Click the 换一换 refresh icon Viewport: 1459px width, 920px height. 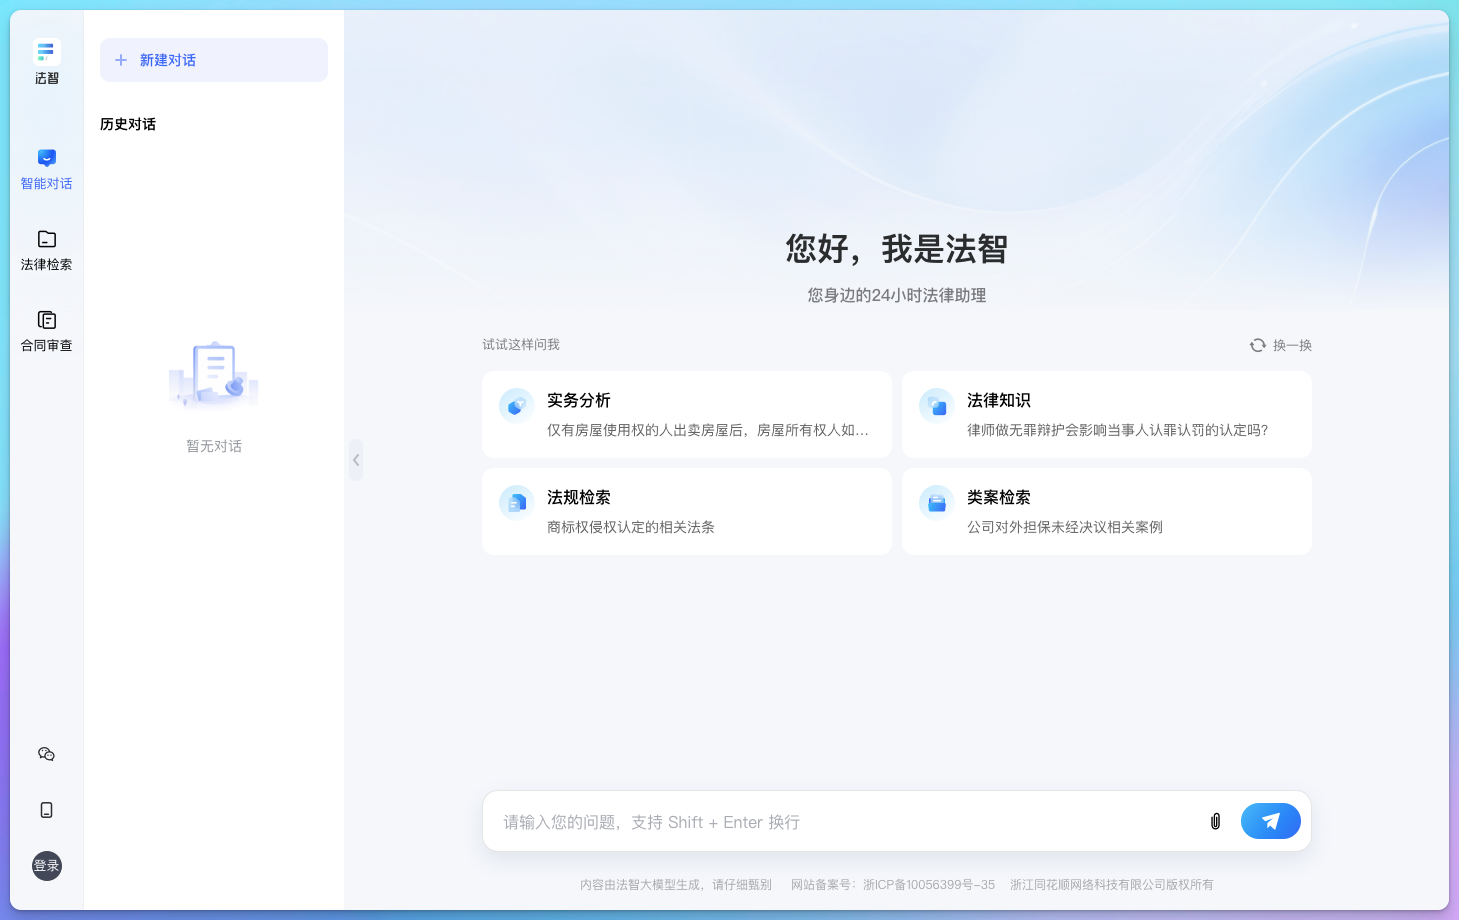coord(1257,344)
